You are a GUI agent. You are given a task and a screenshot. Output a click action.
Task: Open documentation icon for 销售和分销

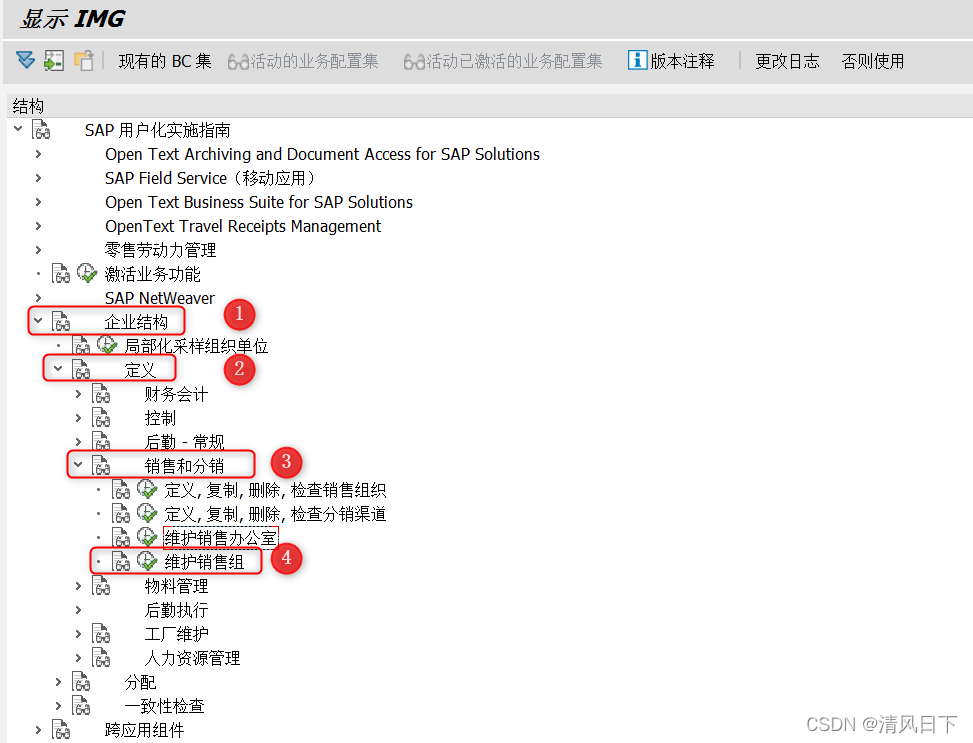[x=101, y=466]
